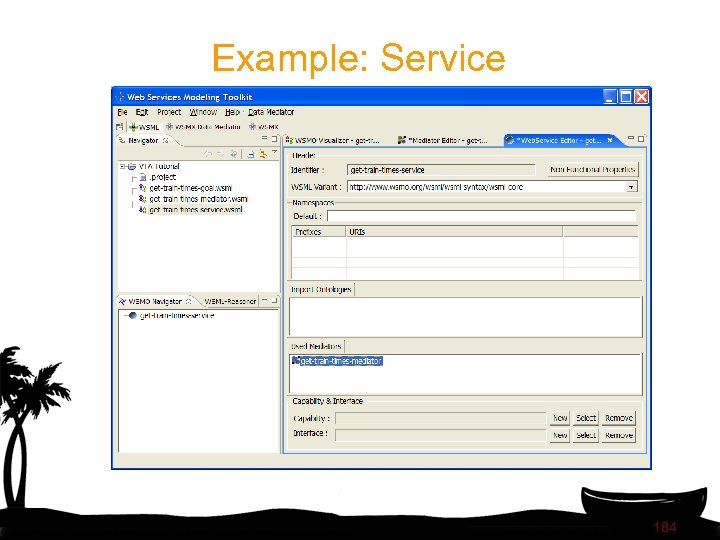
Task: Click the Web Services Modeling Toolkit title icon
Action: [x=120, y=97]
